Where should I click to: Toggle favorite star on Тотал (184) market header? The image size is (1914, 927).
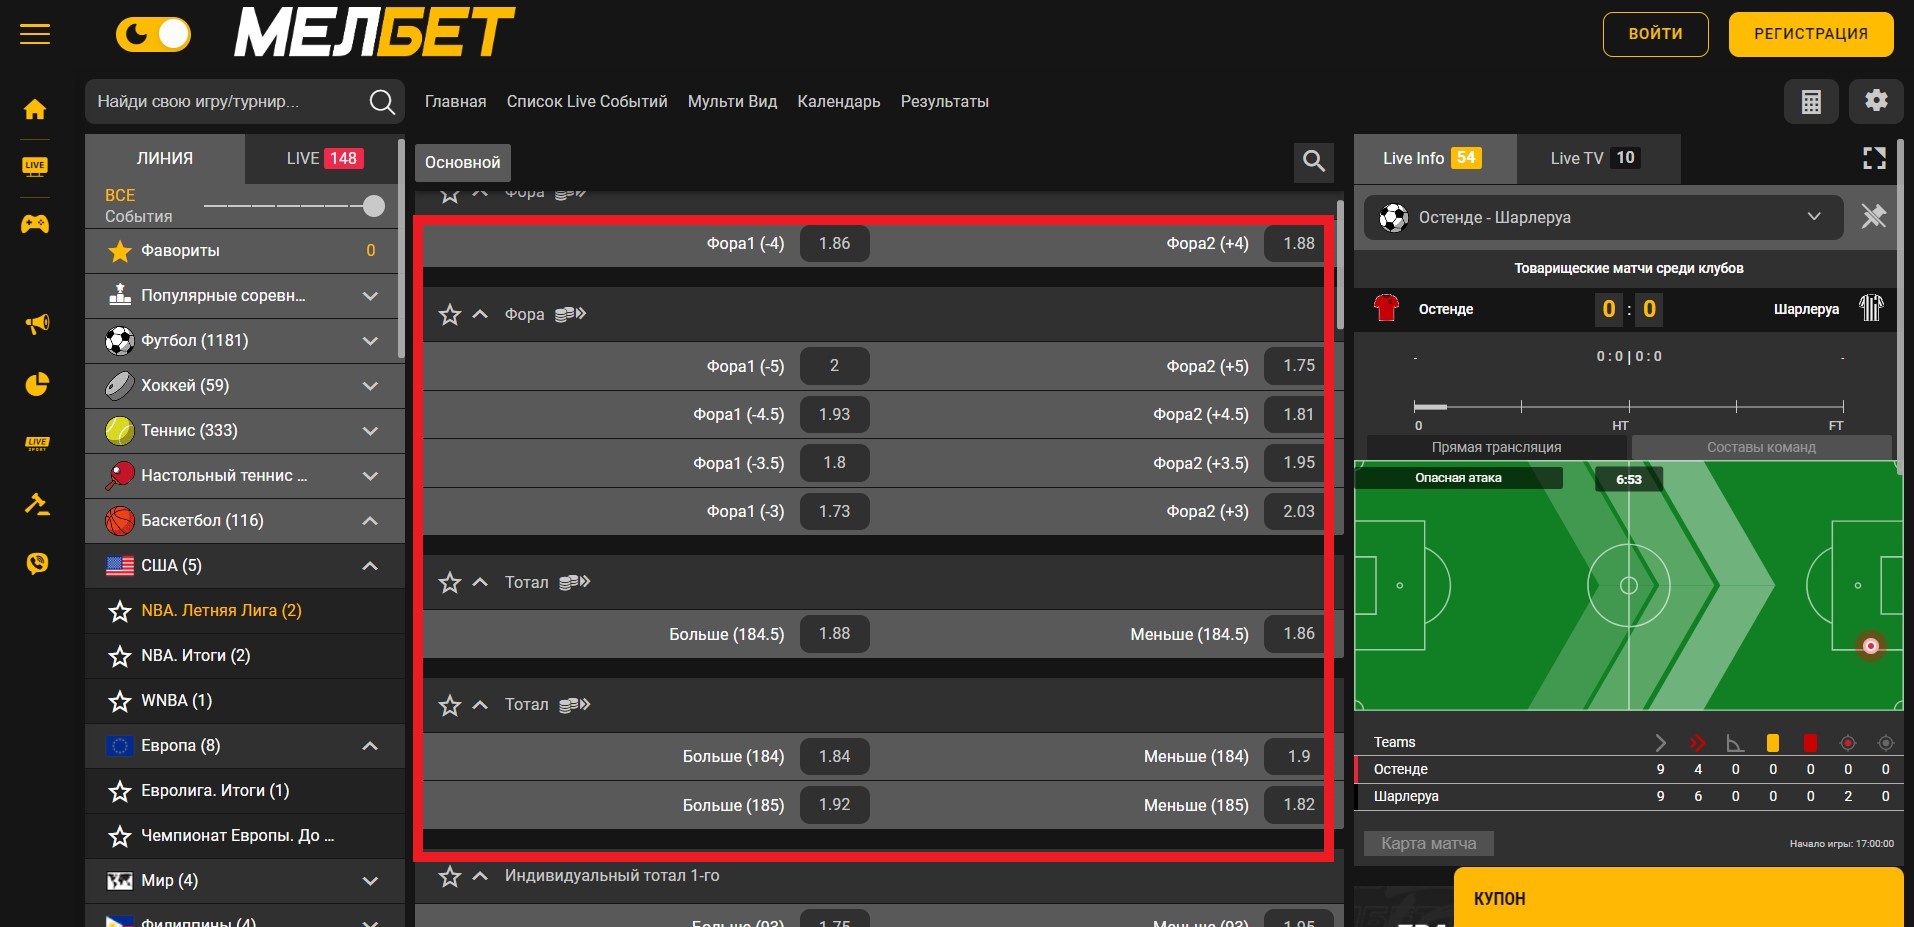(x=450, y=705)
